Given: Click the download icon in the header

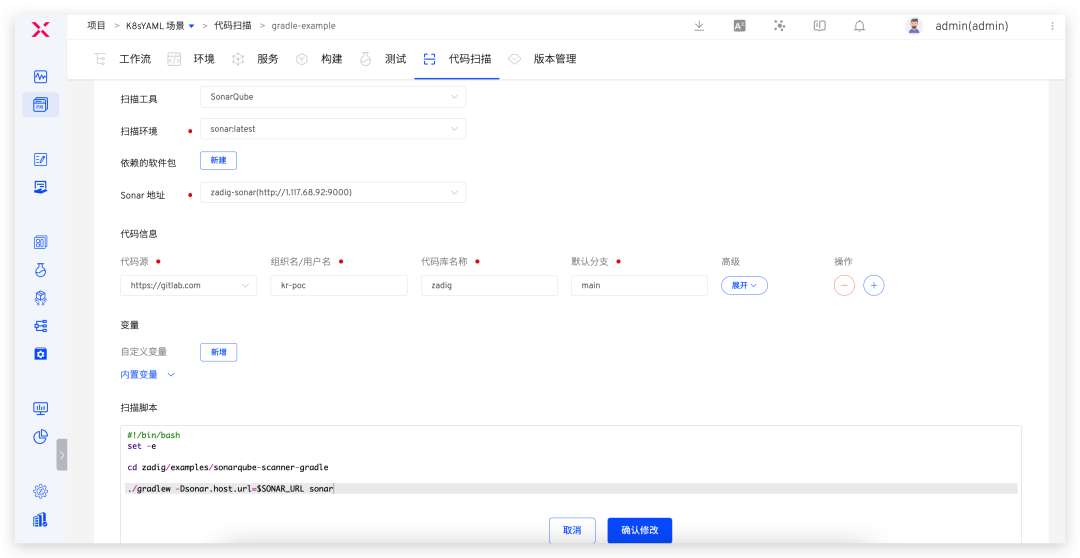Looking at the screenshot, I should click(699, 26).
